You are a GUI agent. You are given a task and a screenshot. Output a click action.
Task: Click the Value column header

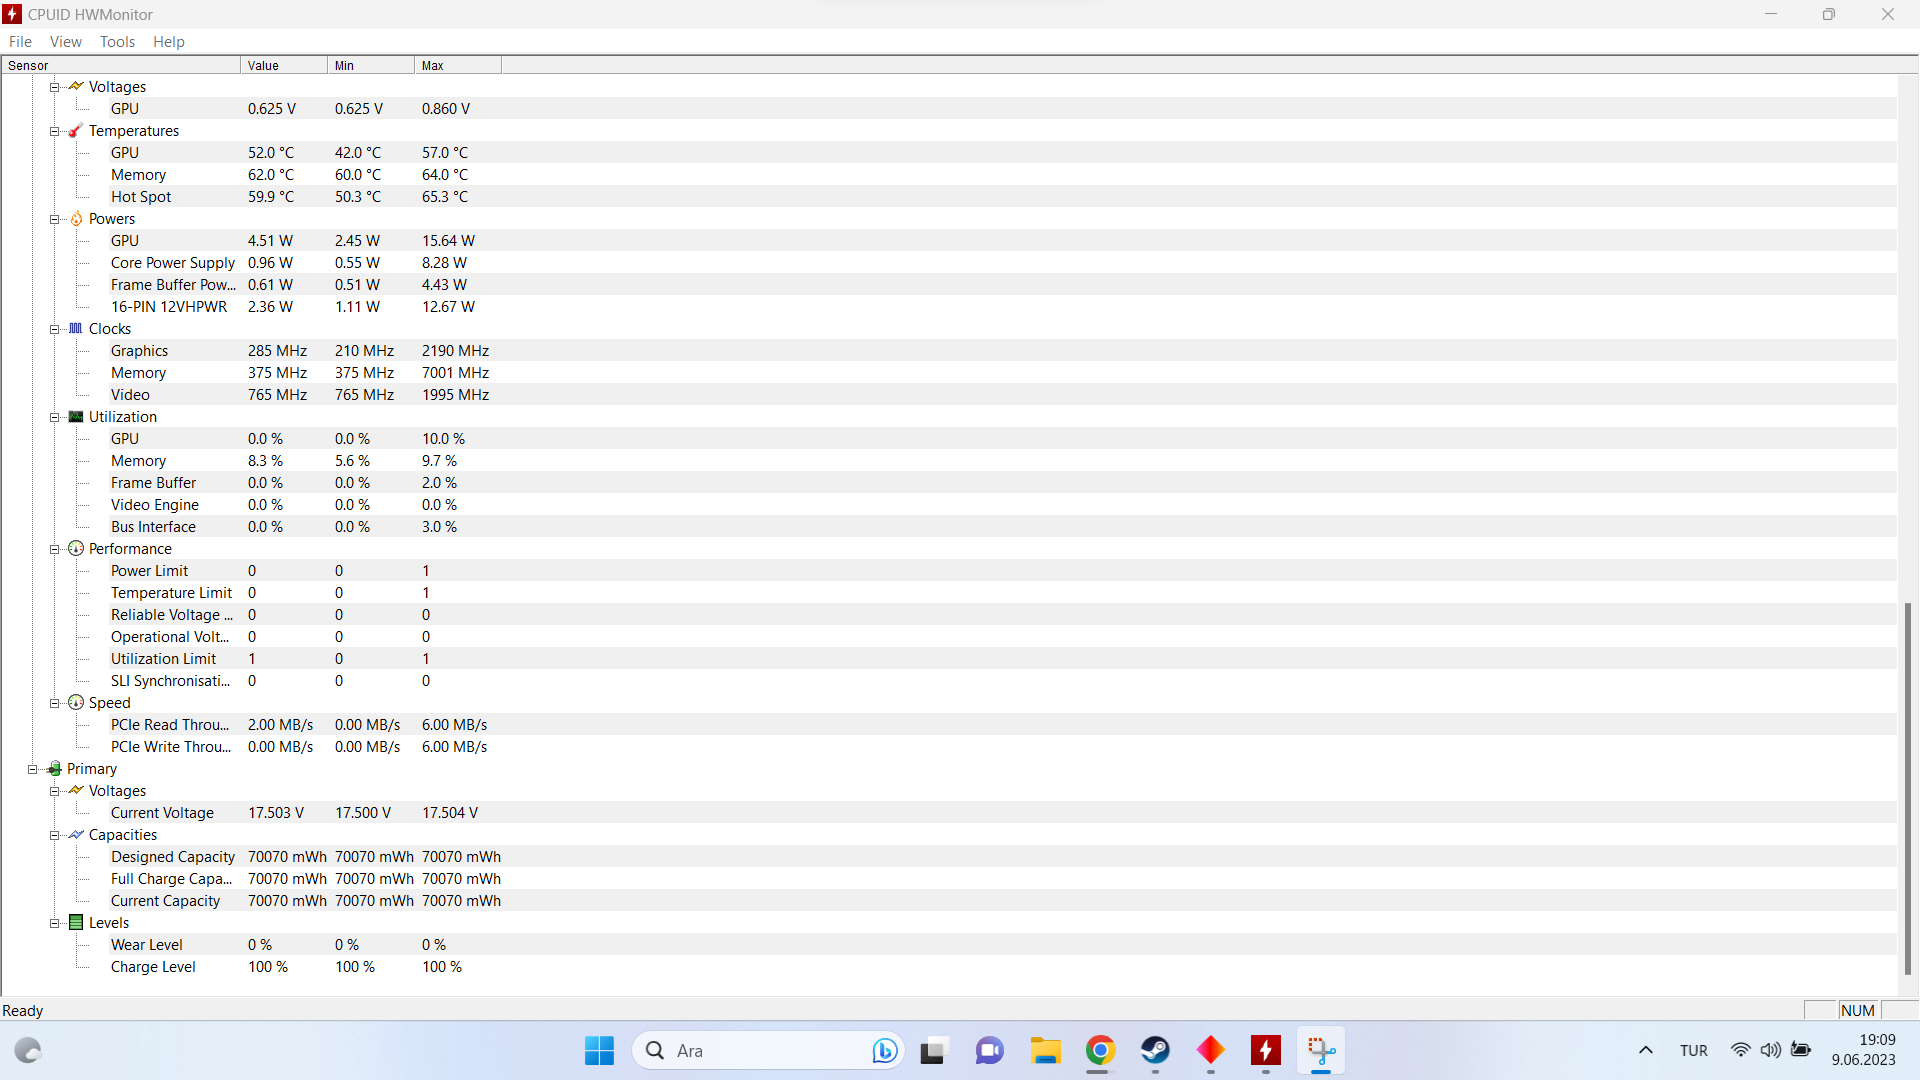point(283,66)
